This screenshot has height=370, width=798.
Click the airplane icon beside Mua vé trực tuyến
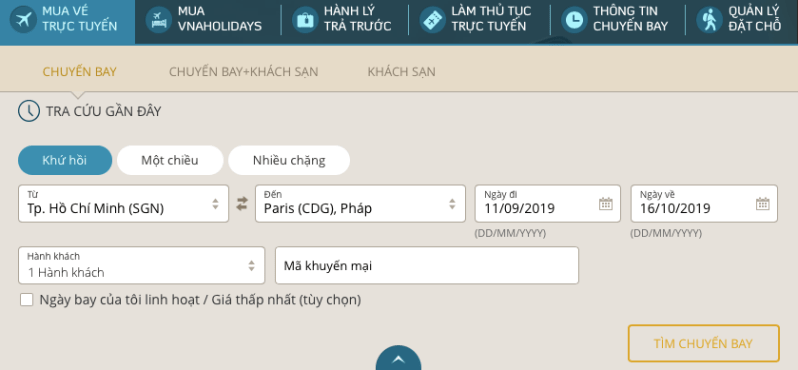pos(23,20)
